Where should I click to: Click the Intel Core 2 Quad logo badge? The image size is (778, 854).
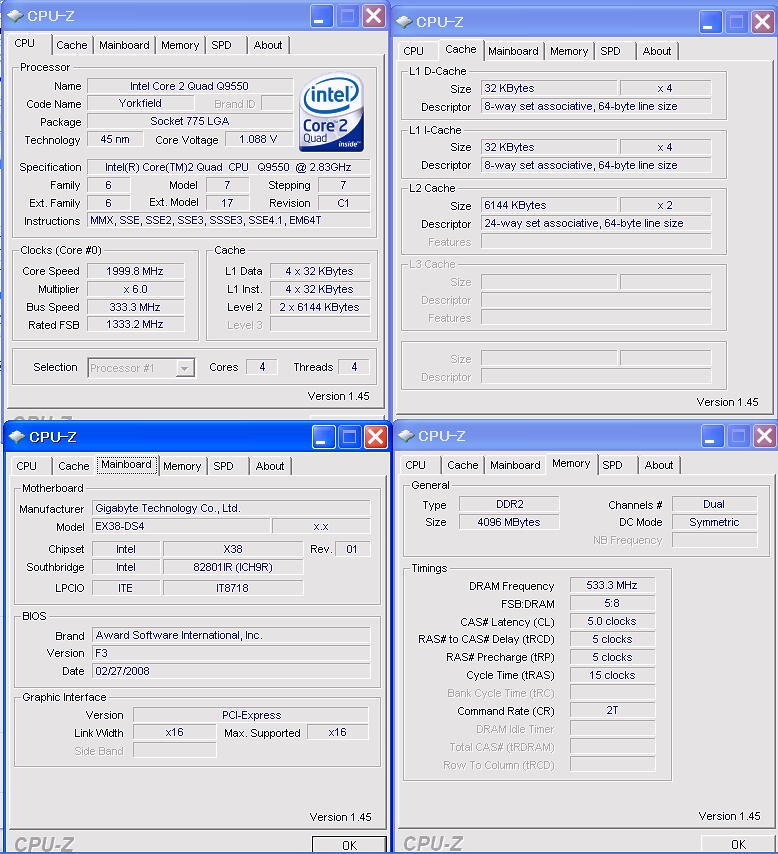(331, 113)
